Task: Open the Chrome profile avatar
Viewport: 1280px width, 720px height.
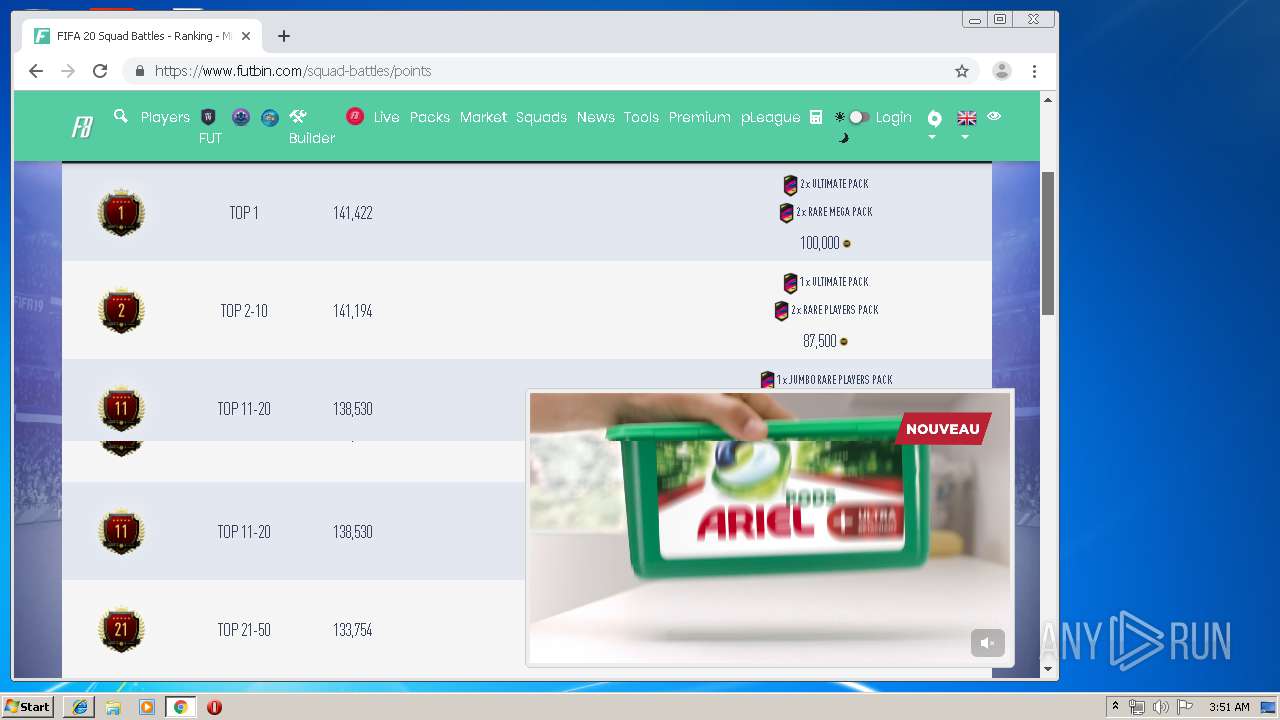Action: coord(1001,71)
